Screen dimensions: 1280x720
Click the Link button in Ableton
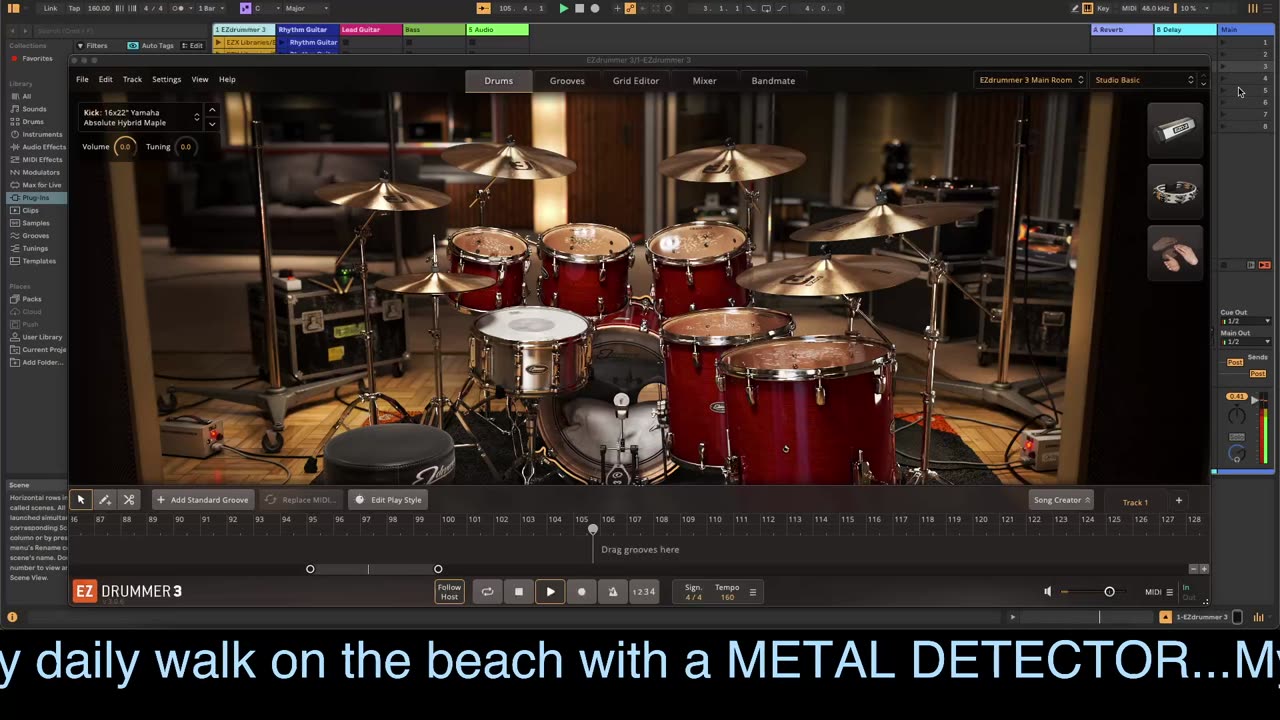tap(50, 8)
